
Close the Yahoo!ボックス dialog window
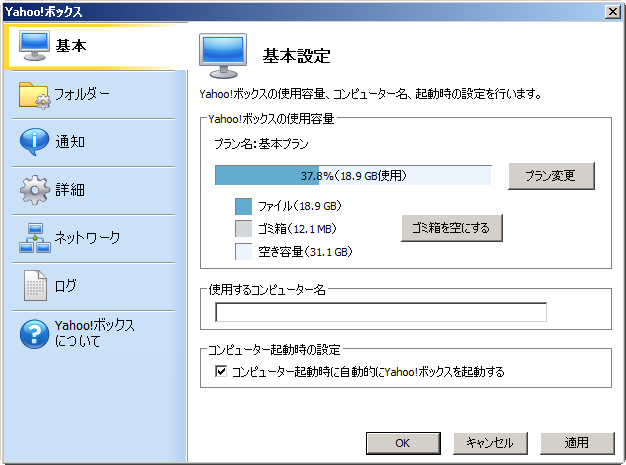[612, 12]
